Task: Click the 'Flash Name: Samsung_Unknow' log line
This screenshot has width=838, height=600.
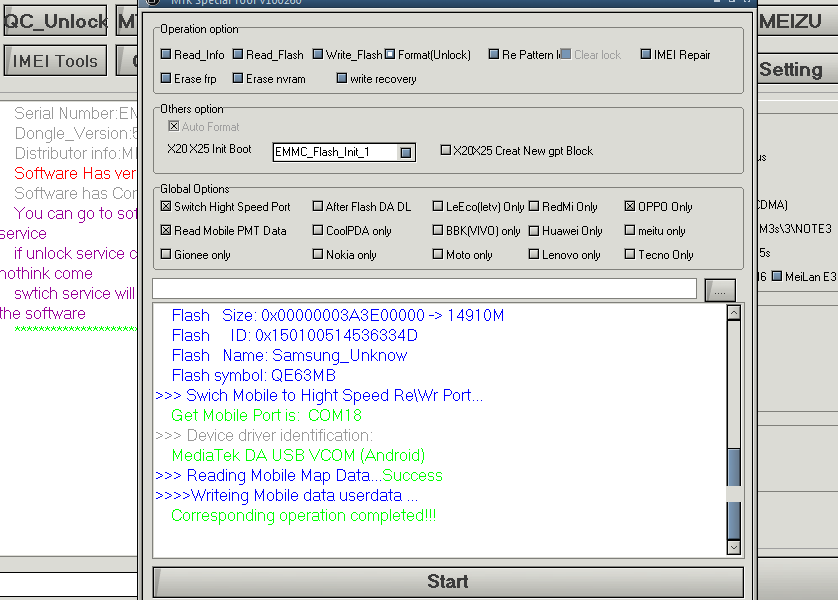Action: pyautogui.click(x=289, y=355)
